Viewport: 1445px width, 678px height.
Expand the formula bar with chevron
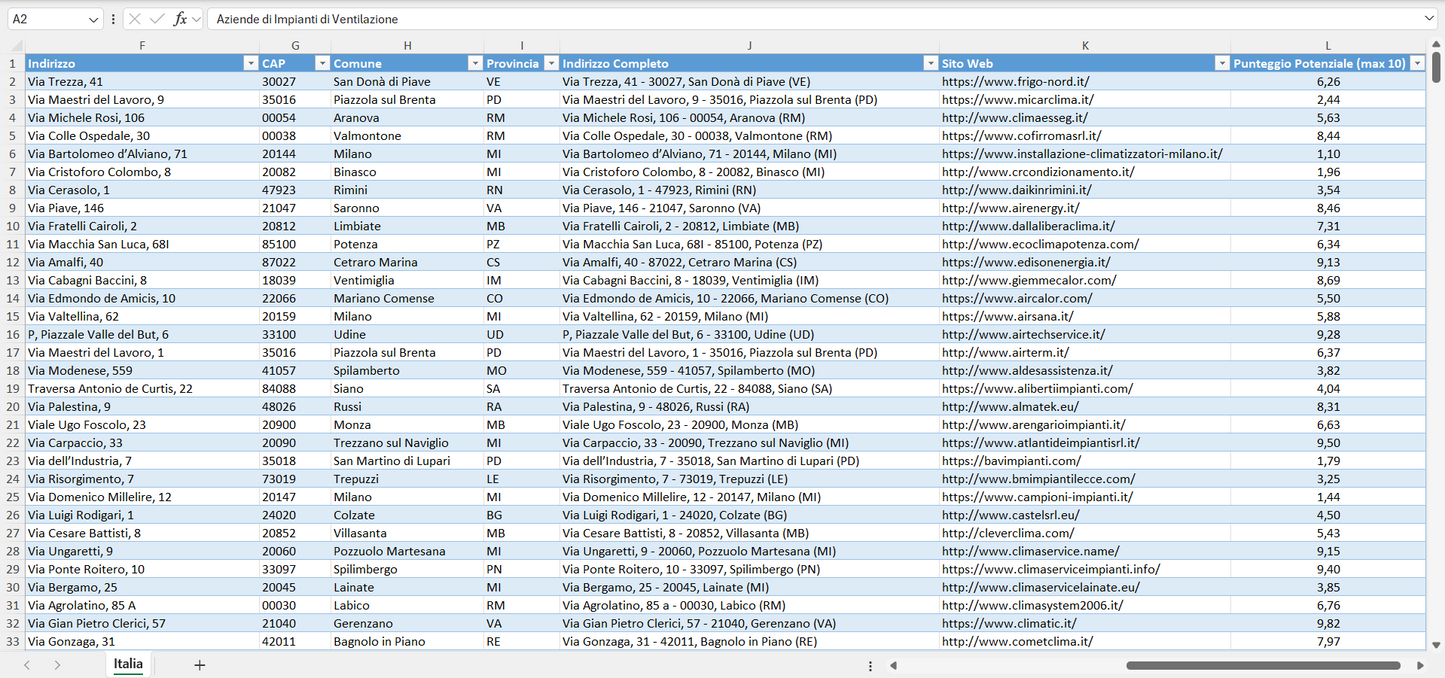coord(1429,19)
